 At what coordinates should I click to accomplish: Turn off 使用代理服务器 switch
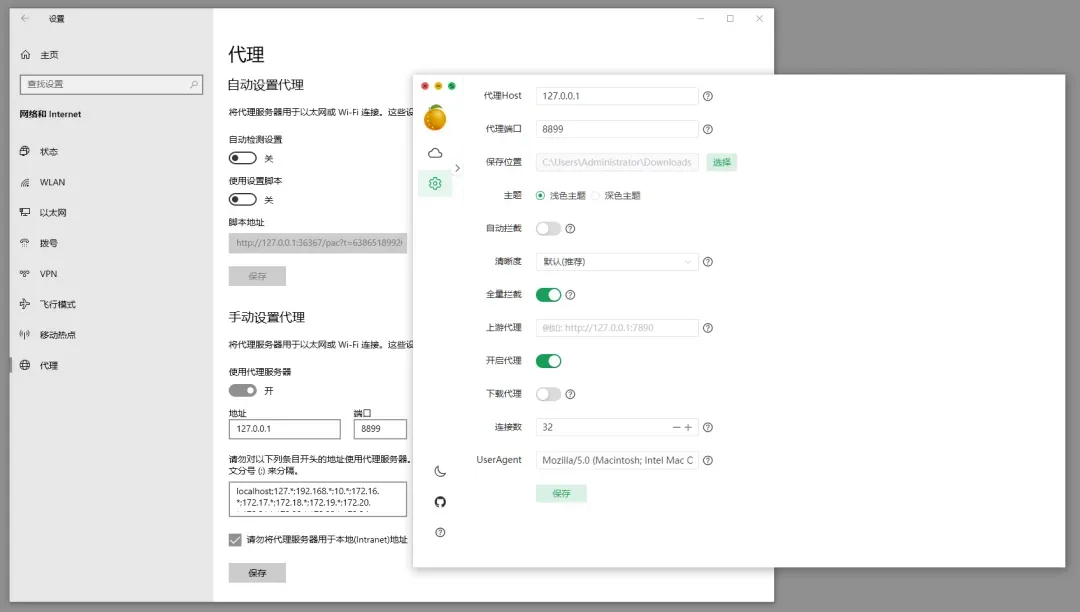click(x=242, y=390)
